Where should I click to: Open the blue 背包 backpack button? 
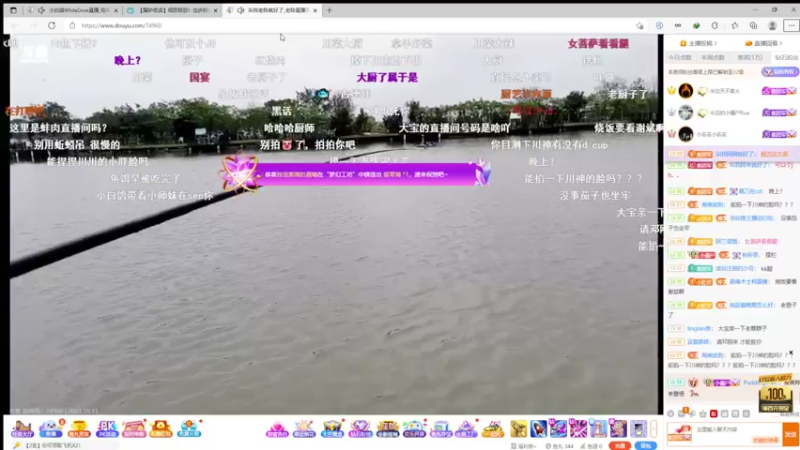(x=645, y=446)
